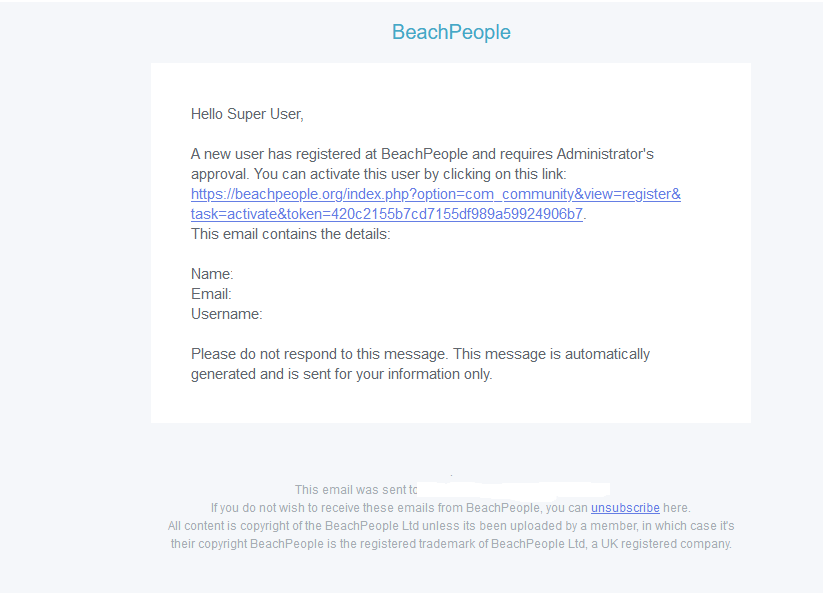Click the "Name:" detail label

click(x=212, y=274)
